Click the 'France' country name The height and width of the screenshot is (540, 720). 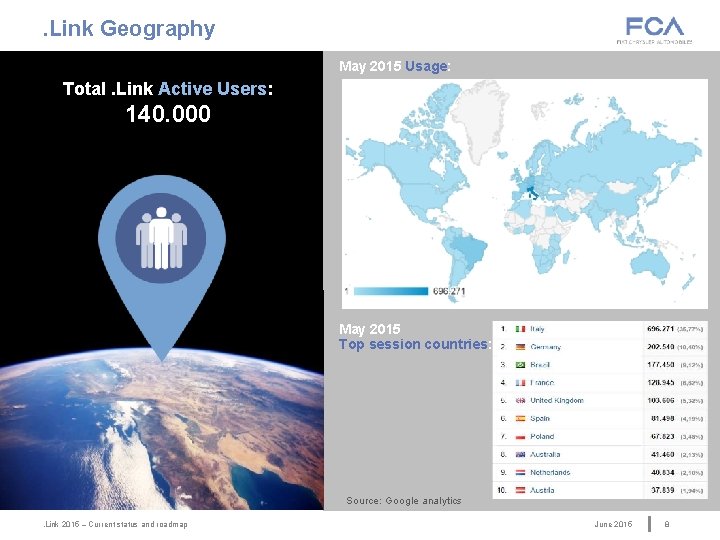[x=542, y=382]
